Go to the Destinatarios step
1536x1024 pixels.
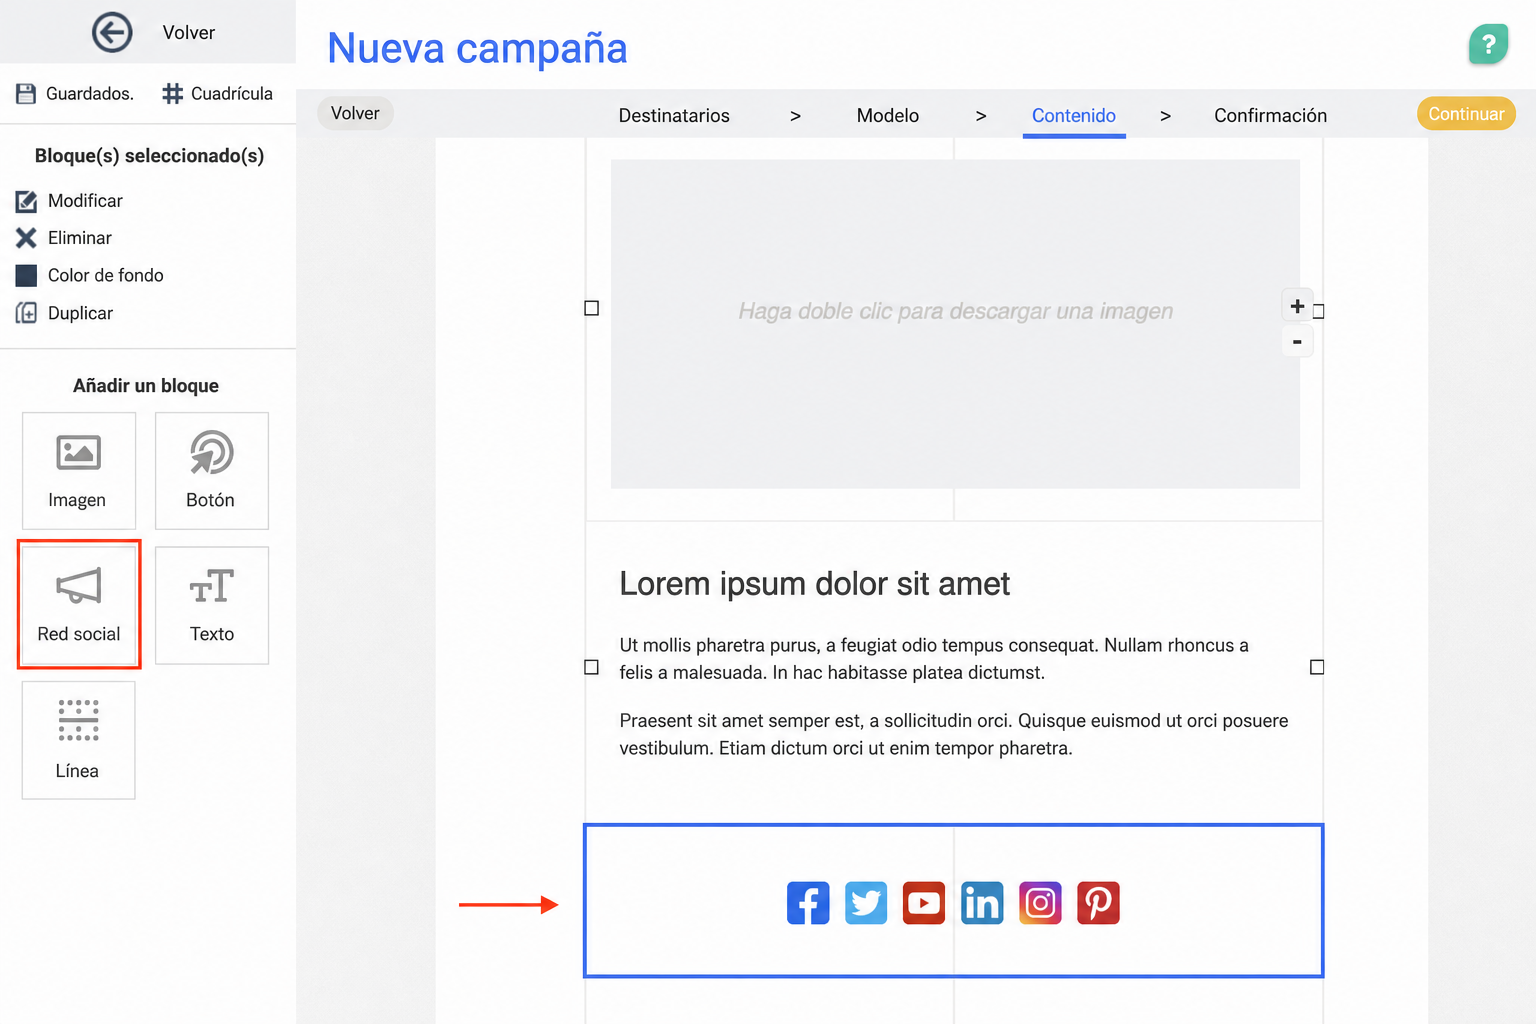pyautogui.click(x=674, y=115)
